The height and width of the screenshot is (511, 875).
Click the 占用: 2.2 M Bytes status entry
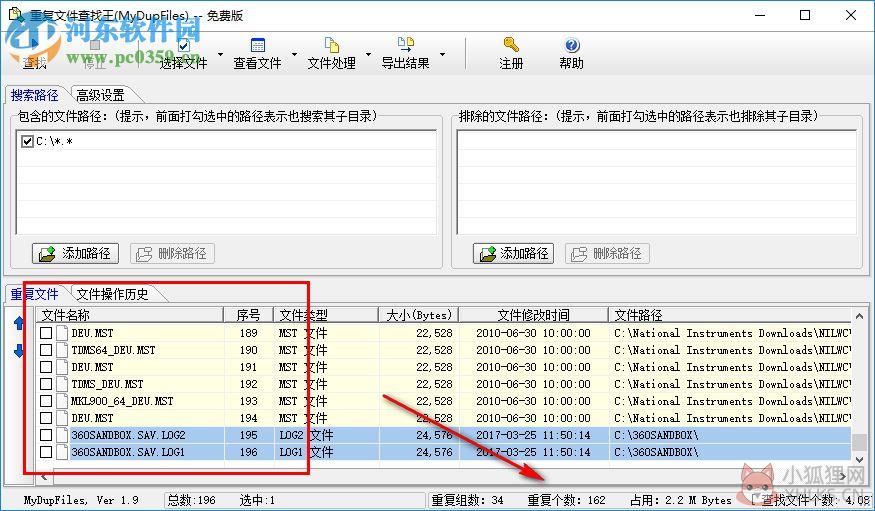[681, 500]
